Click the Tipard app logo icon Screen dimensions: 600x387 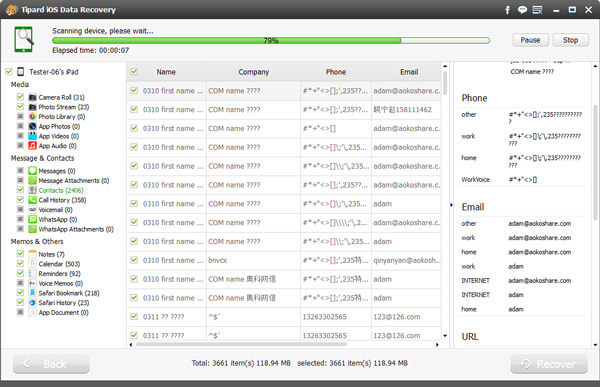(x=12, y=10)
